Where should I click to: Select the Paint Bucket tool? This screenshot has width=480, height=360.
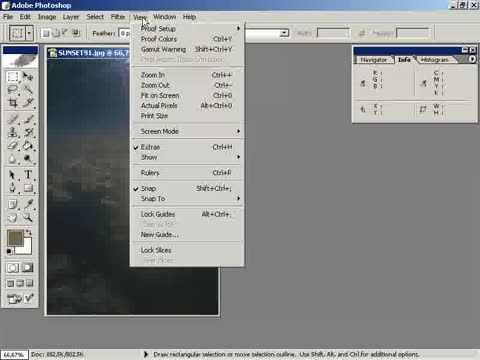coord(28,146)
